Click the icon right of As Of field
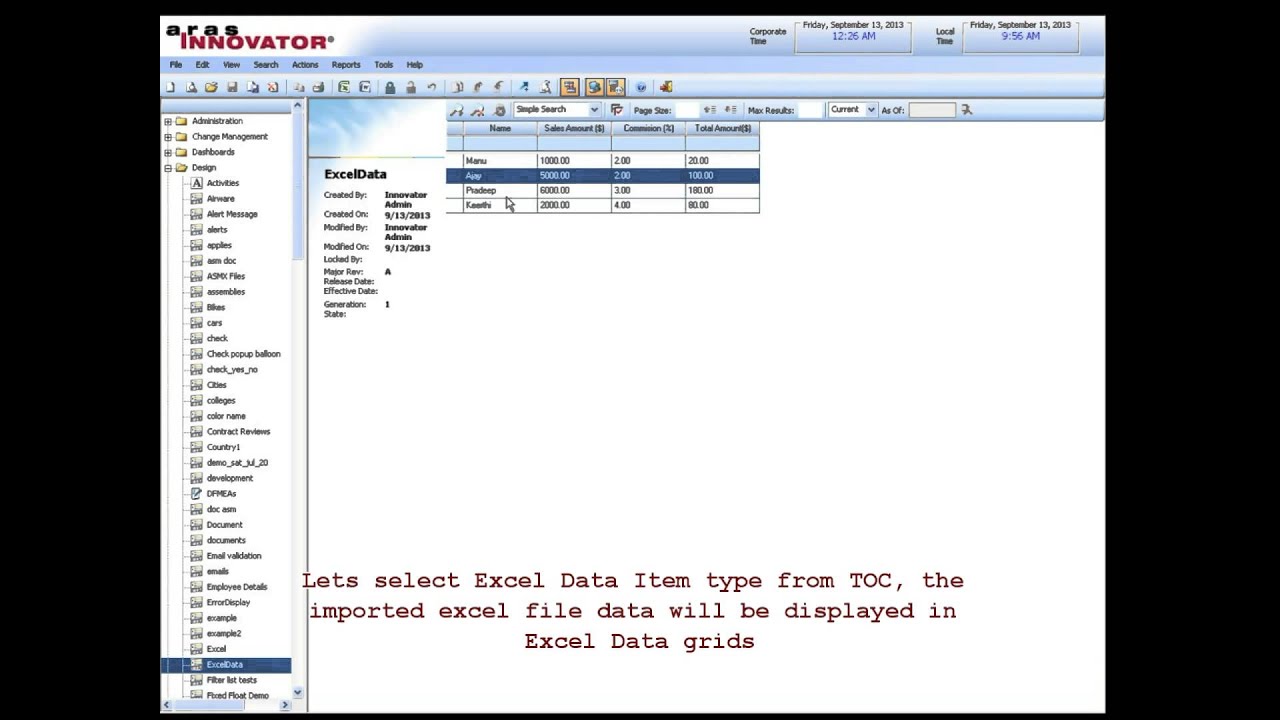Image resolution: width=1280 pixels, height=720 pixels. coord(966,110)
